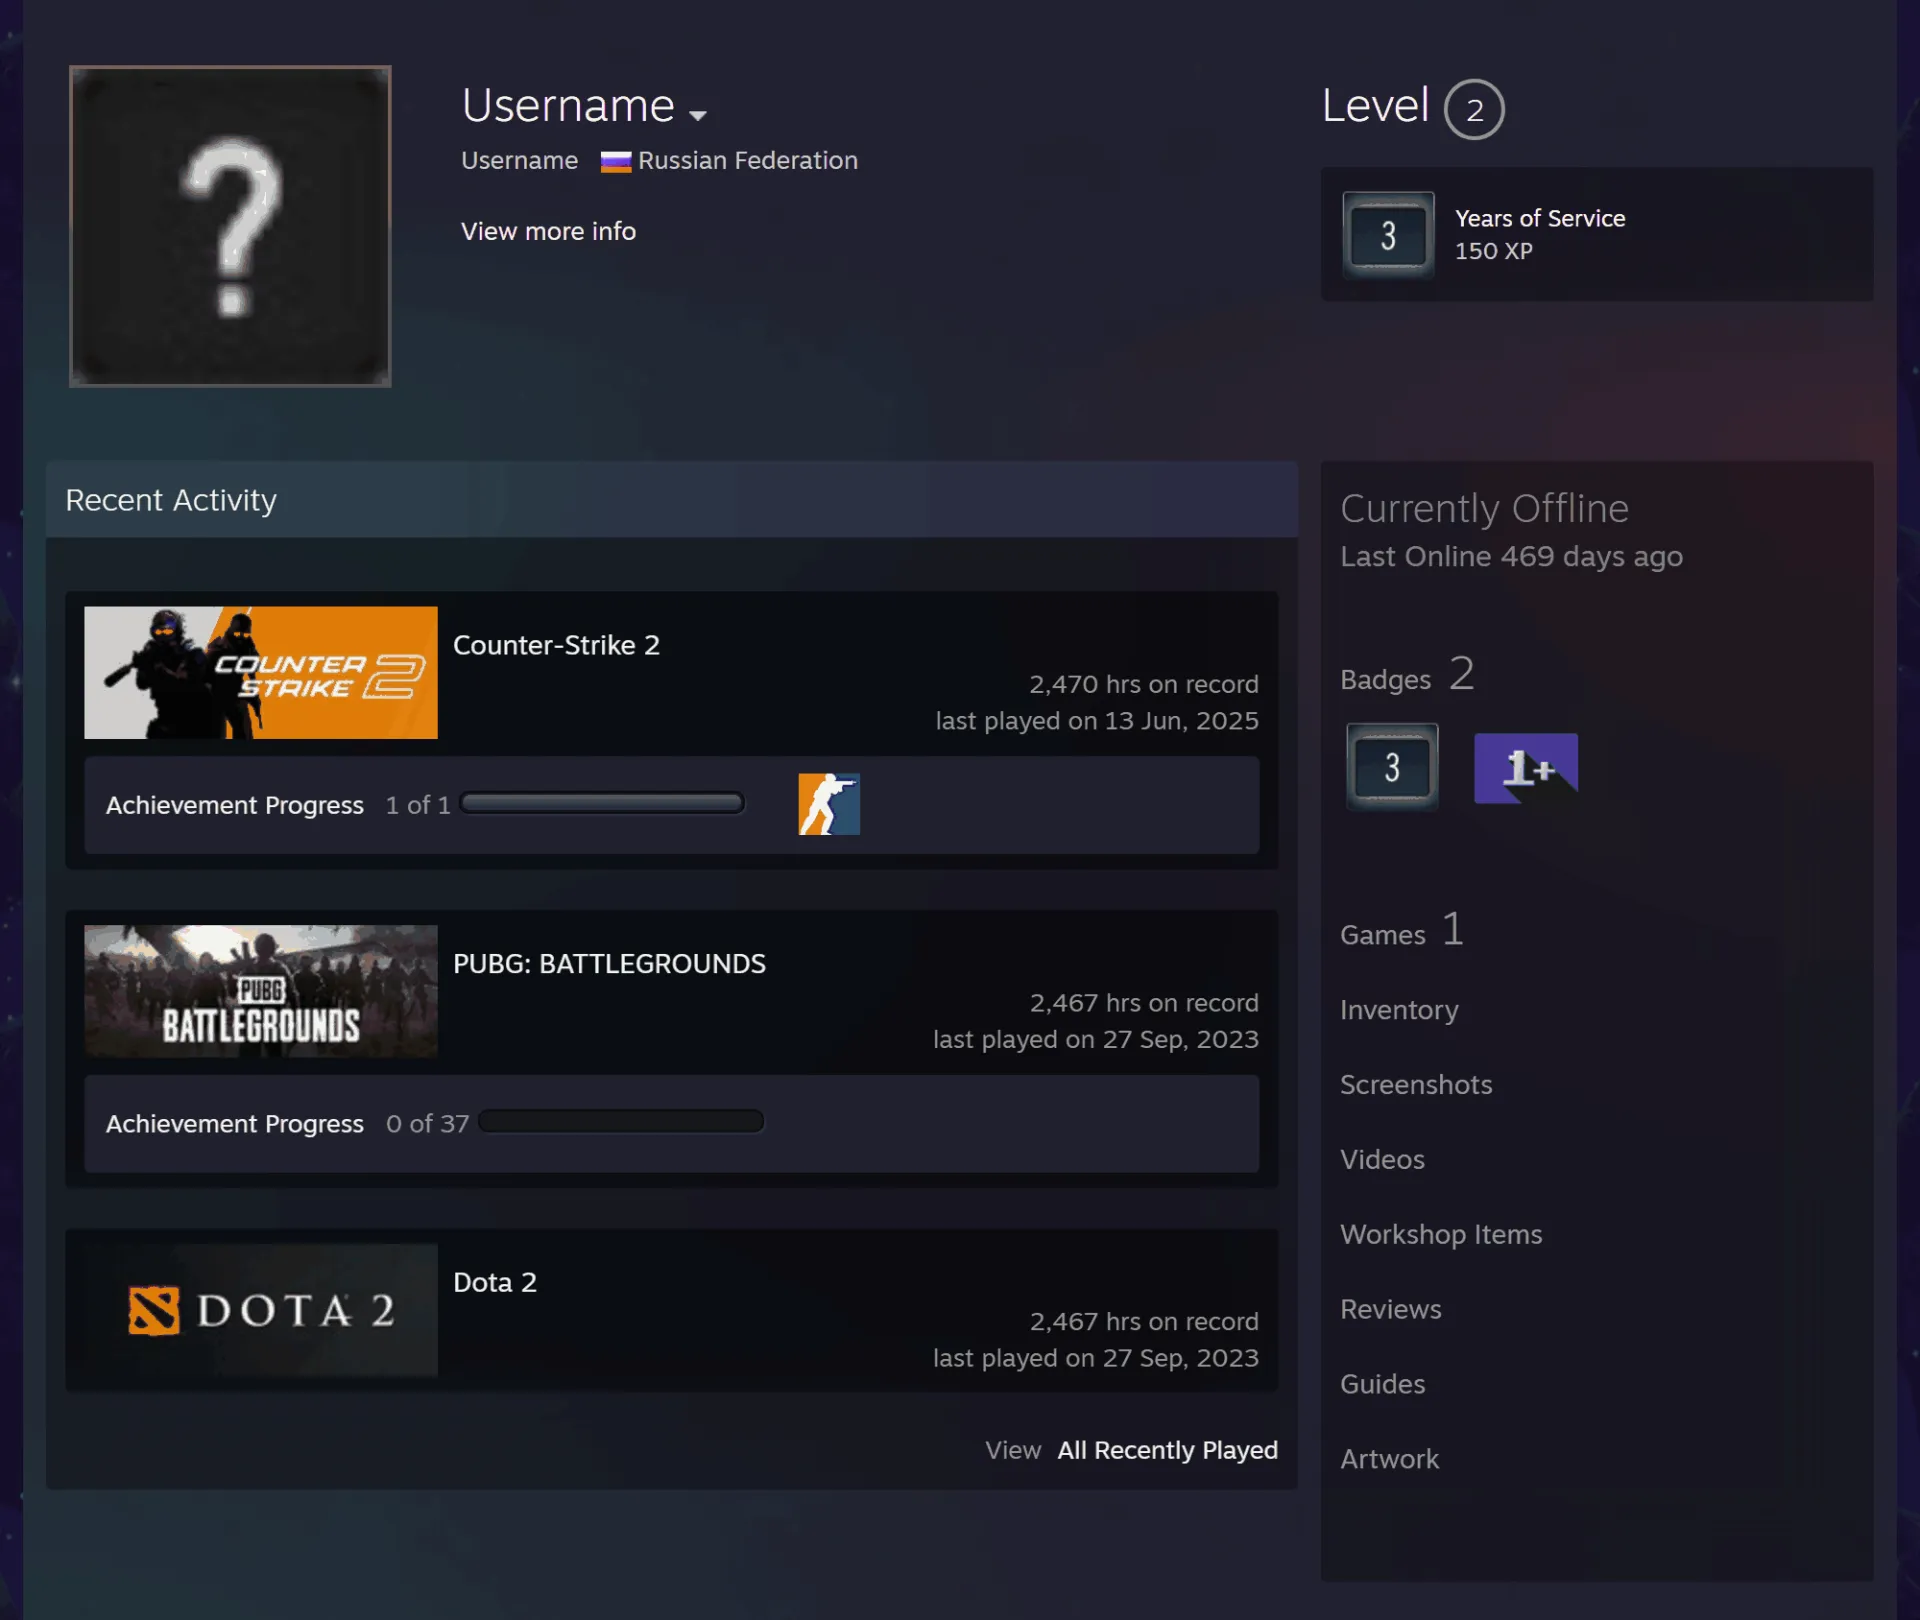Open the Videos link
The width and height of the screenshot is (1920, 1620).
pyautogui.click(x=1382, y=1159)
